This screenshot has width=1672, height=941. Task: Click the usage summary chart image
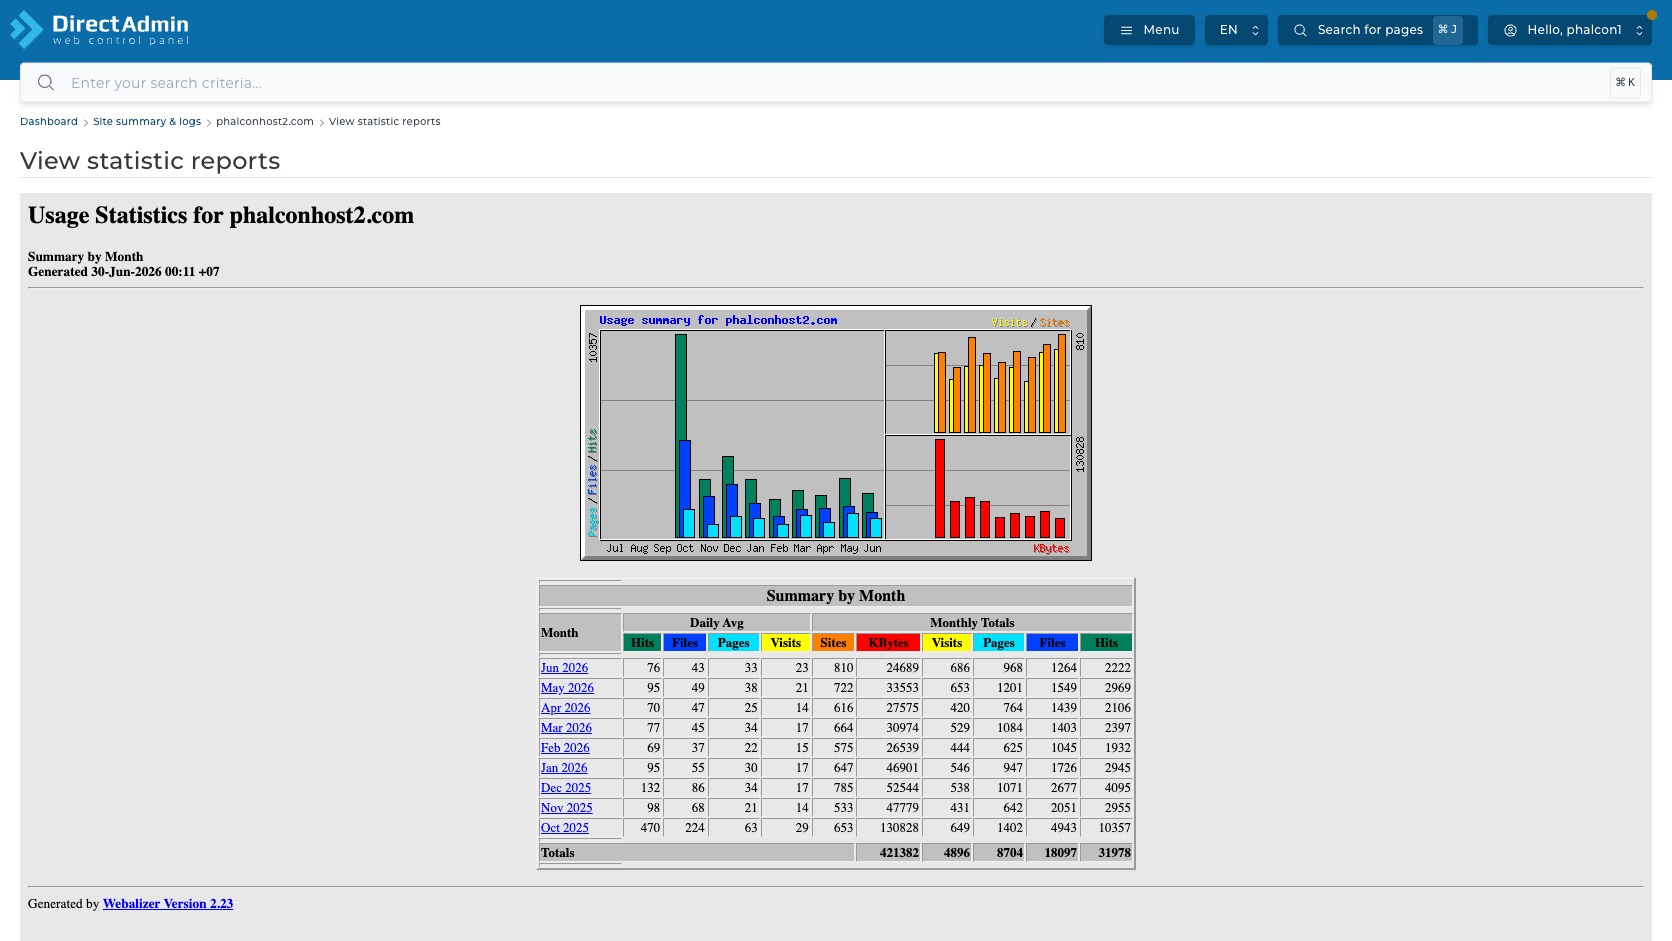[836, 433]
